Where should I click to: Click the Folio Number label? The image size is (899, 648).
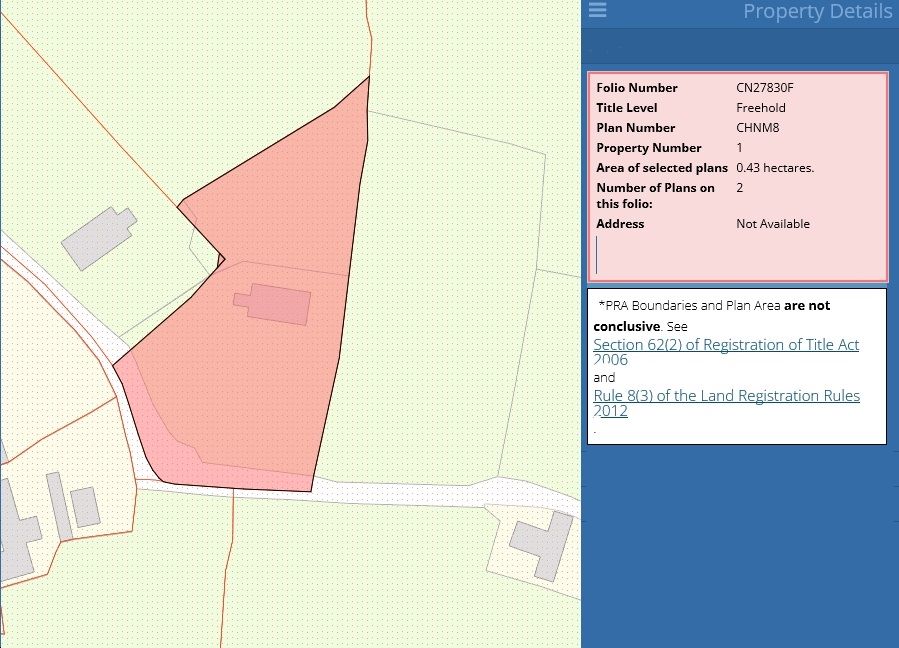[x=636, y=88]
